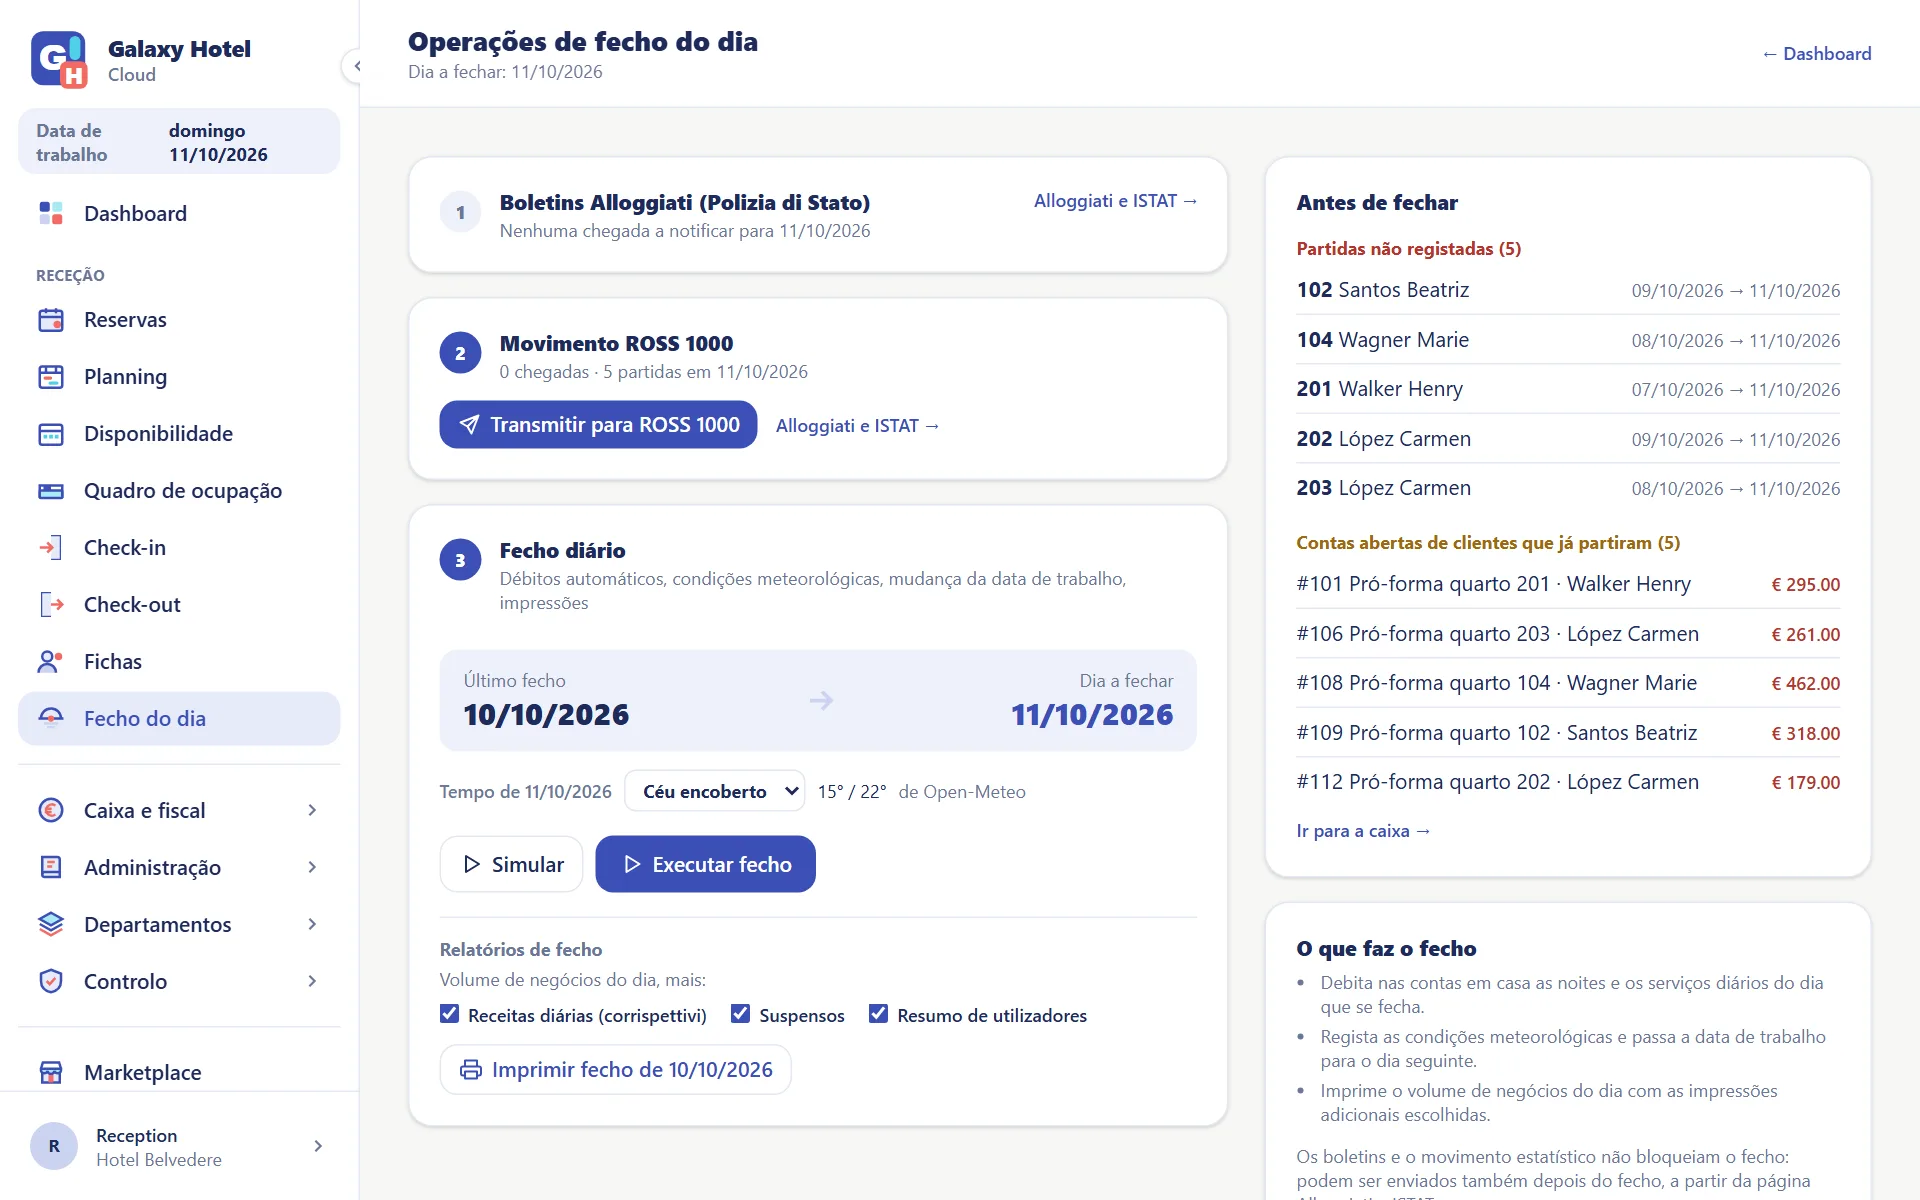Click the Planning icon
This screenshot has width=1920, height=1200.
click(x=51, y=377)
